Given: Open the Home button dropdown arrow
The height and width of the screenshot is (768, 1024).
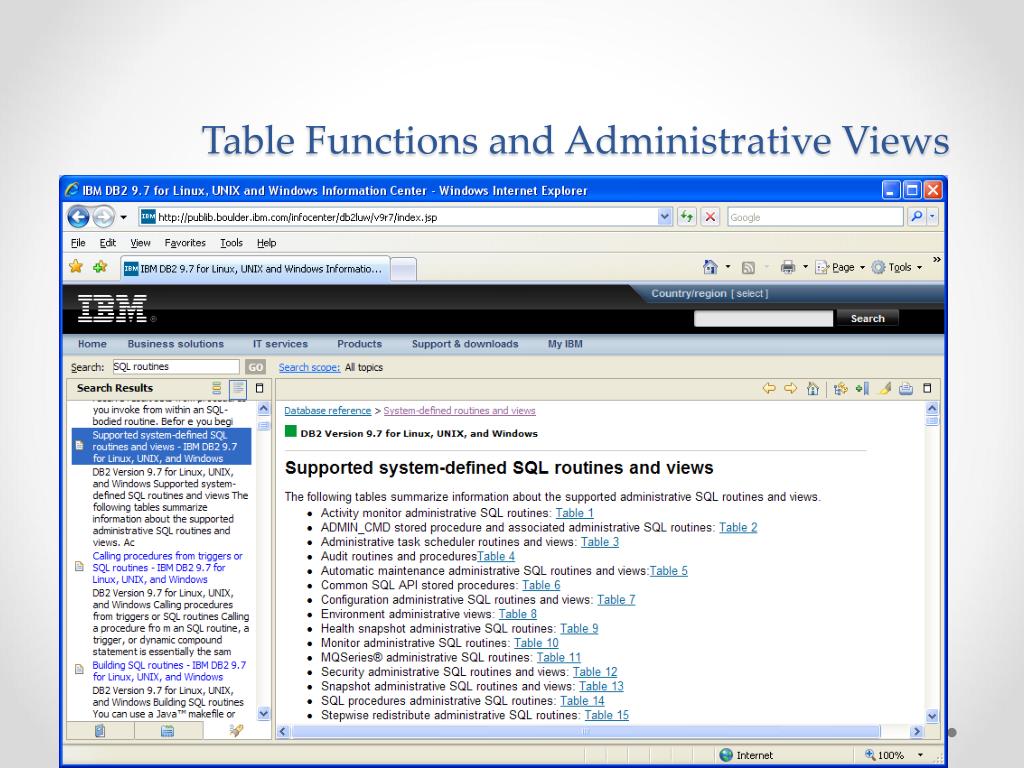Looking at the screenshot, I should [x=728, y=267].
